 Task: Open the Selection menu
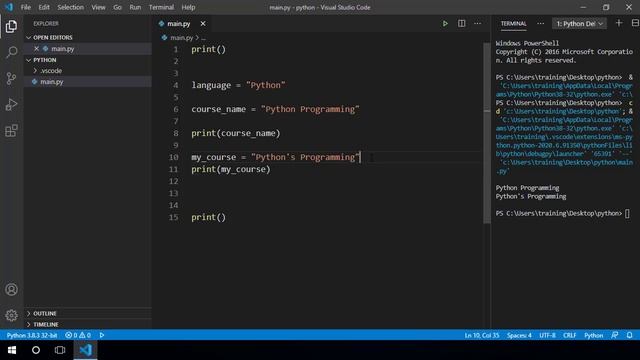coord(70,7)
